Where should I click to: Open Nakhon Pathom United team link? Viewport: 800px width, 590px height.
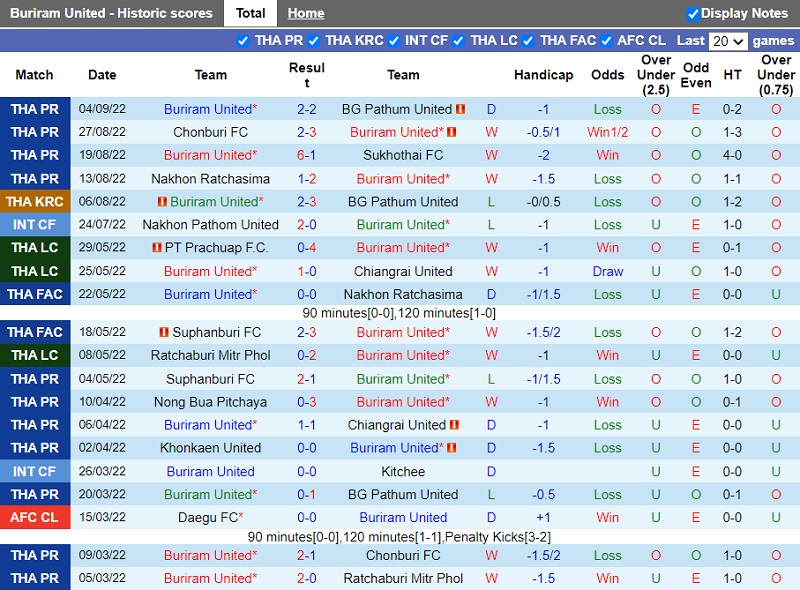[x=210, y=225]
